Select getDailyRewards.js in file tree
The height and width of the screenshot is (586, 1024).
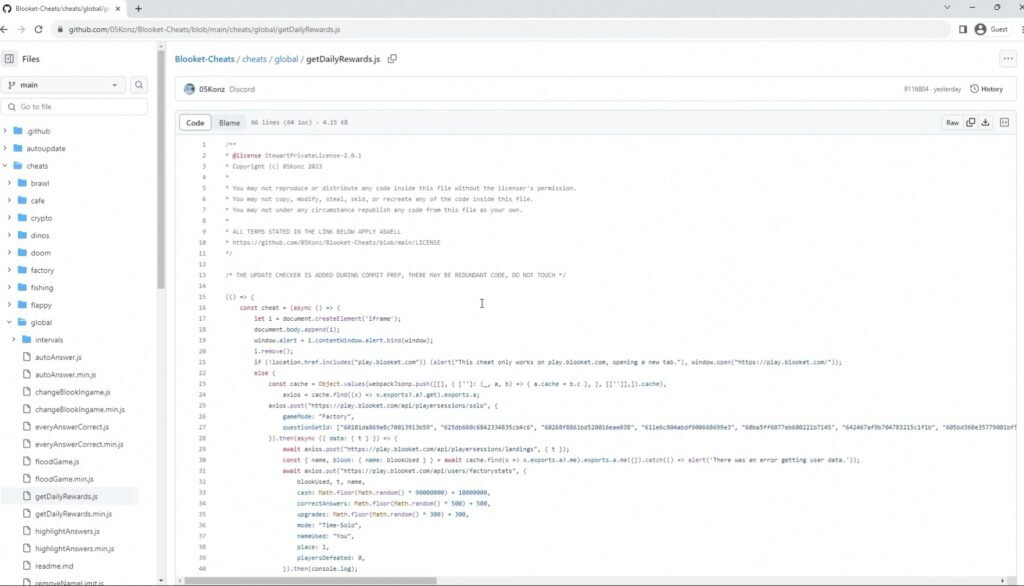[66, 496]
